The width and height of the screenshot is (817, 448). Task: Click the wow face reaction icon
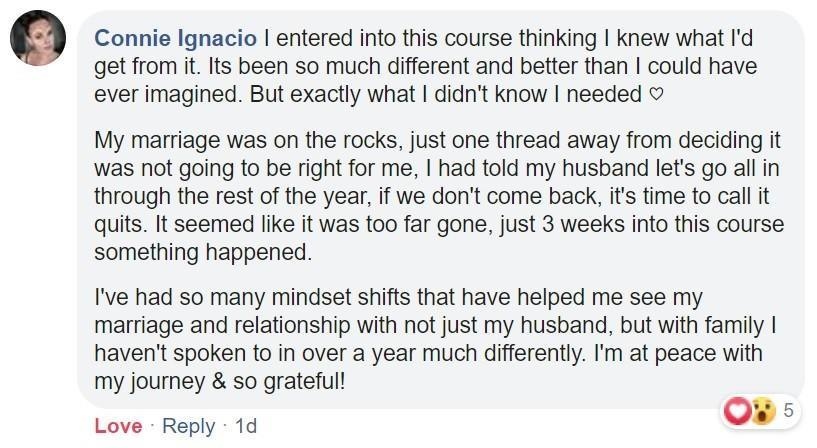click(x=761, y=410)
